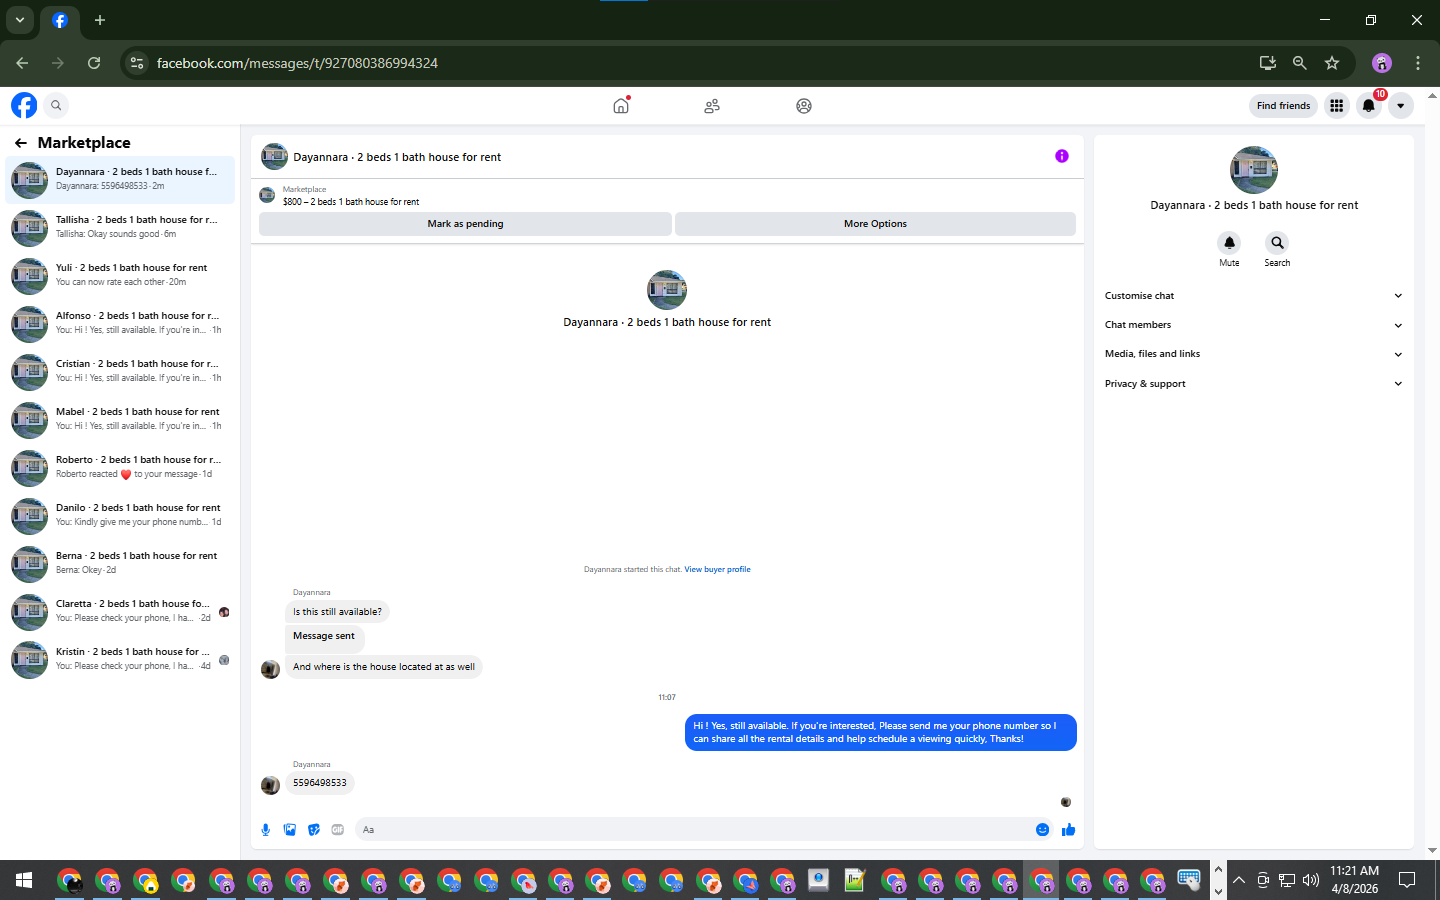This screenshot has width=1440, height=900.
Task: Click the back arrow beside Marketplace
Action: pos(20,143)
